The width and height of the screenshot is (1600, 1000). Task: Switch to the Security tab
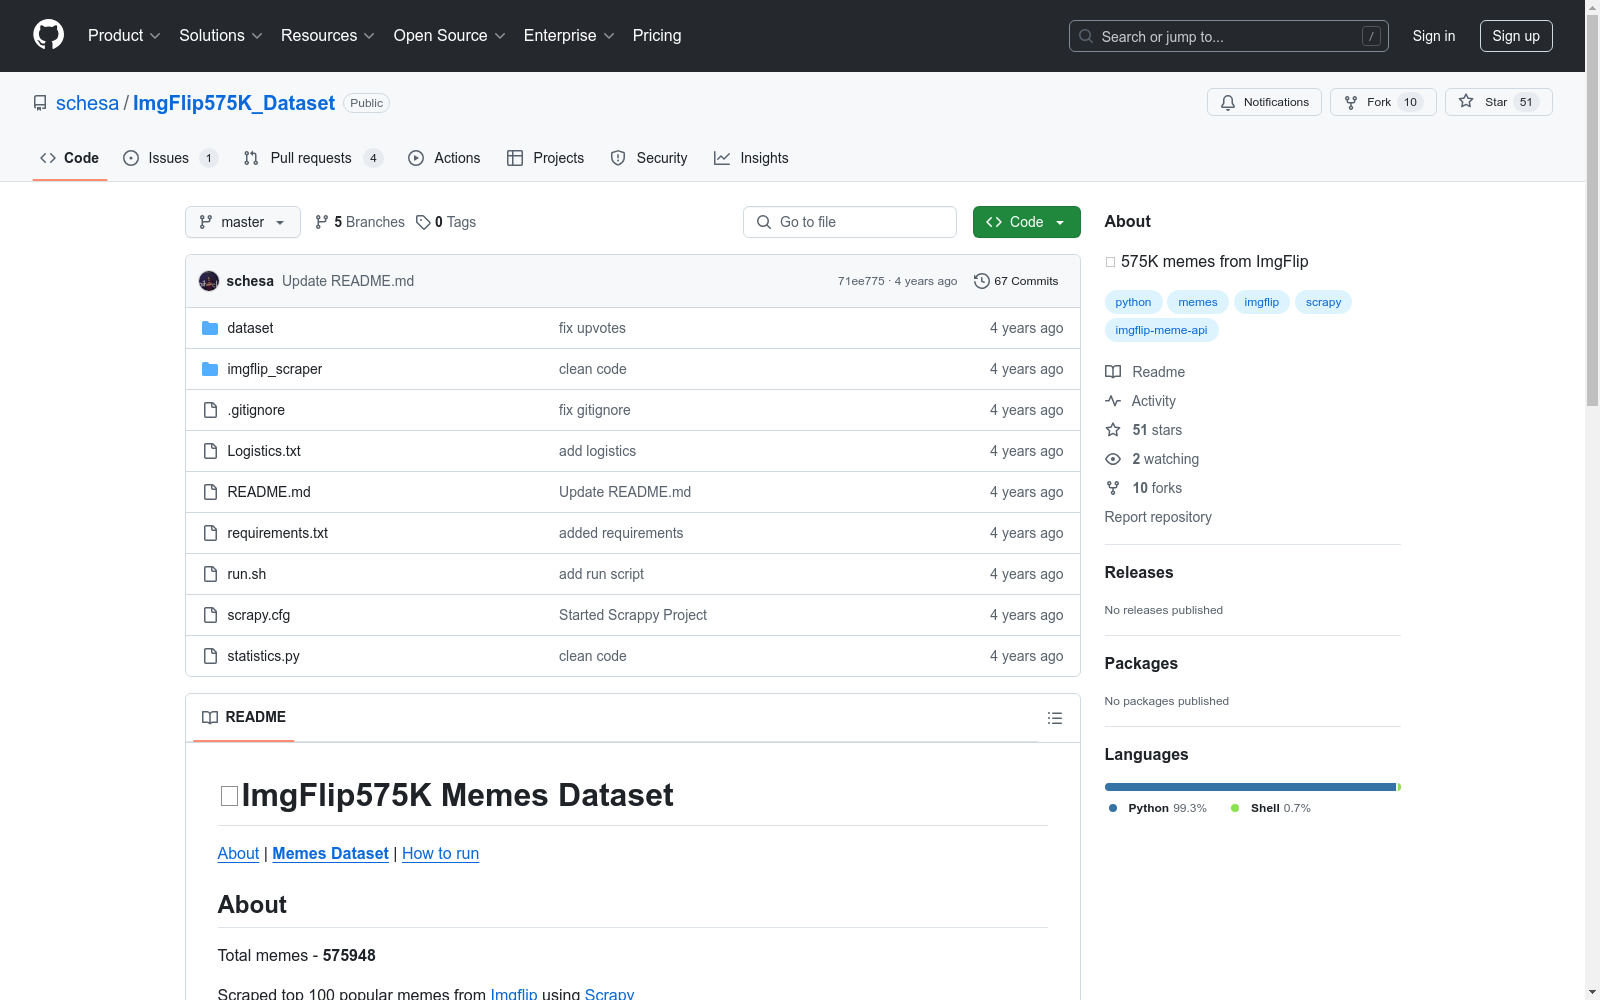click(649, 158)
